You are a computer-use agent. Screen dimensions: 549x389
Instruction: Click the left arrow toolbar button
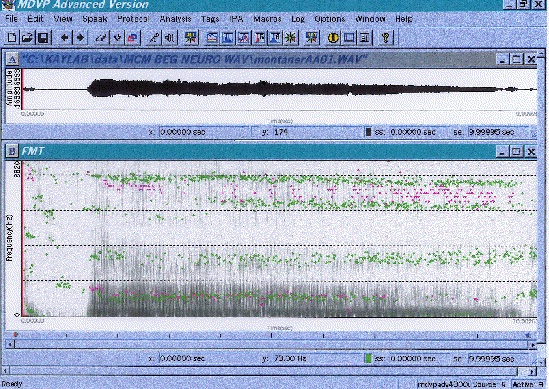[64, 37]
